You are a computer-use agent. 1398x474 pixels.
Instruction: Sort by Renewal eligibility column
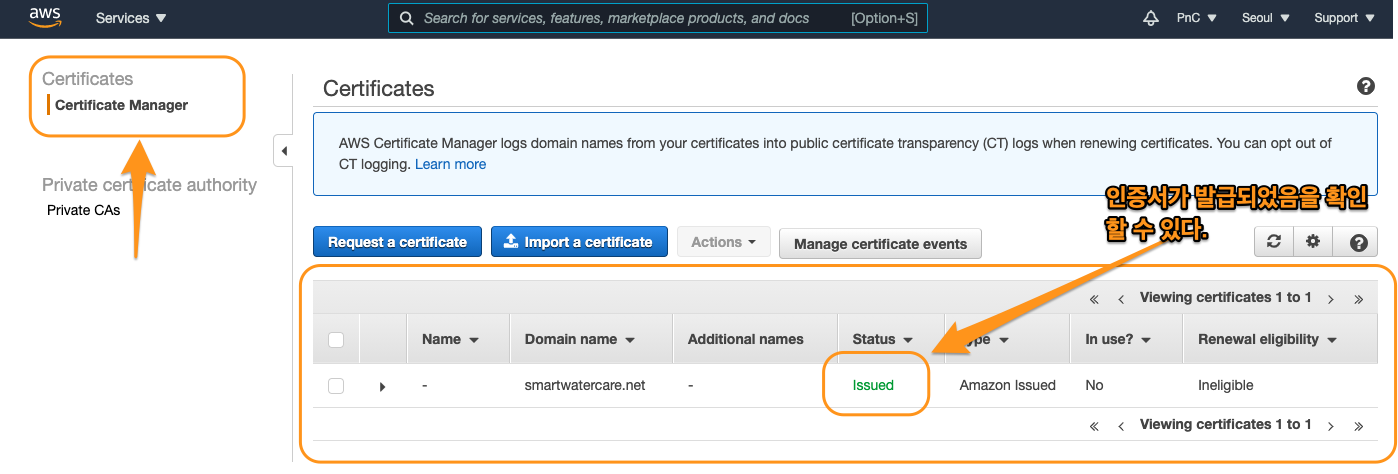1267,339
